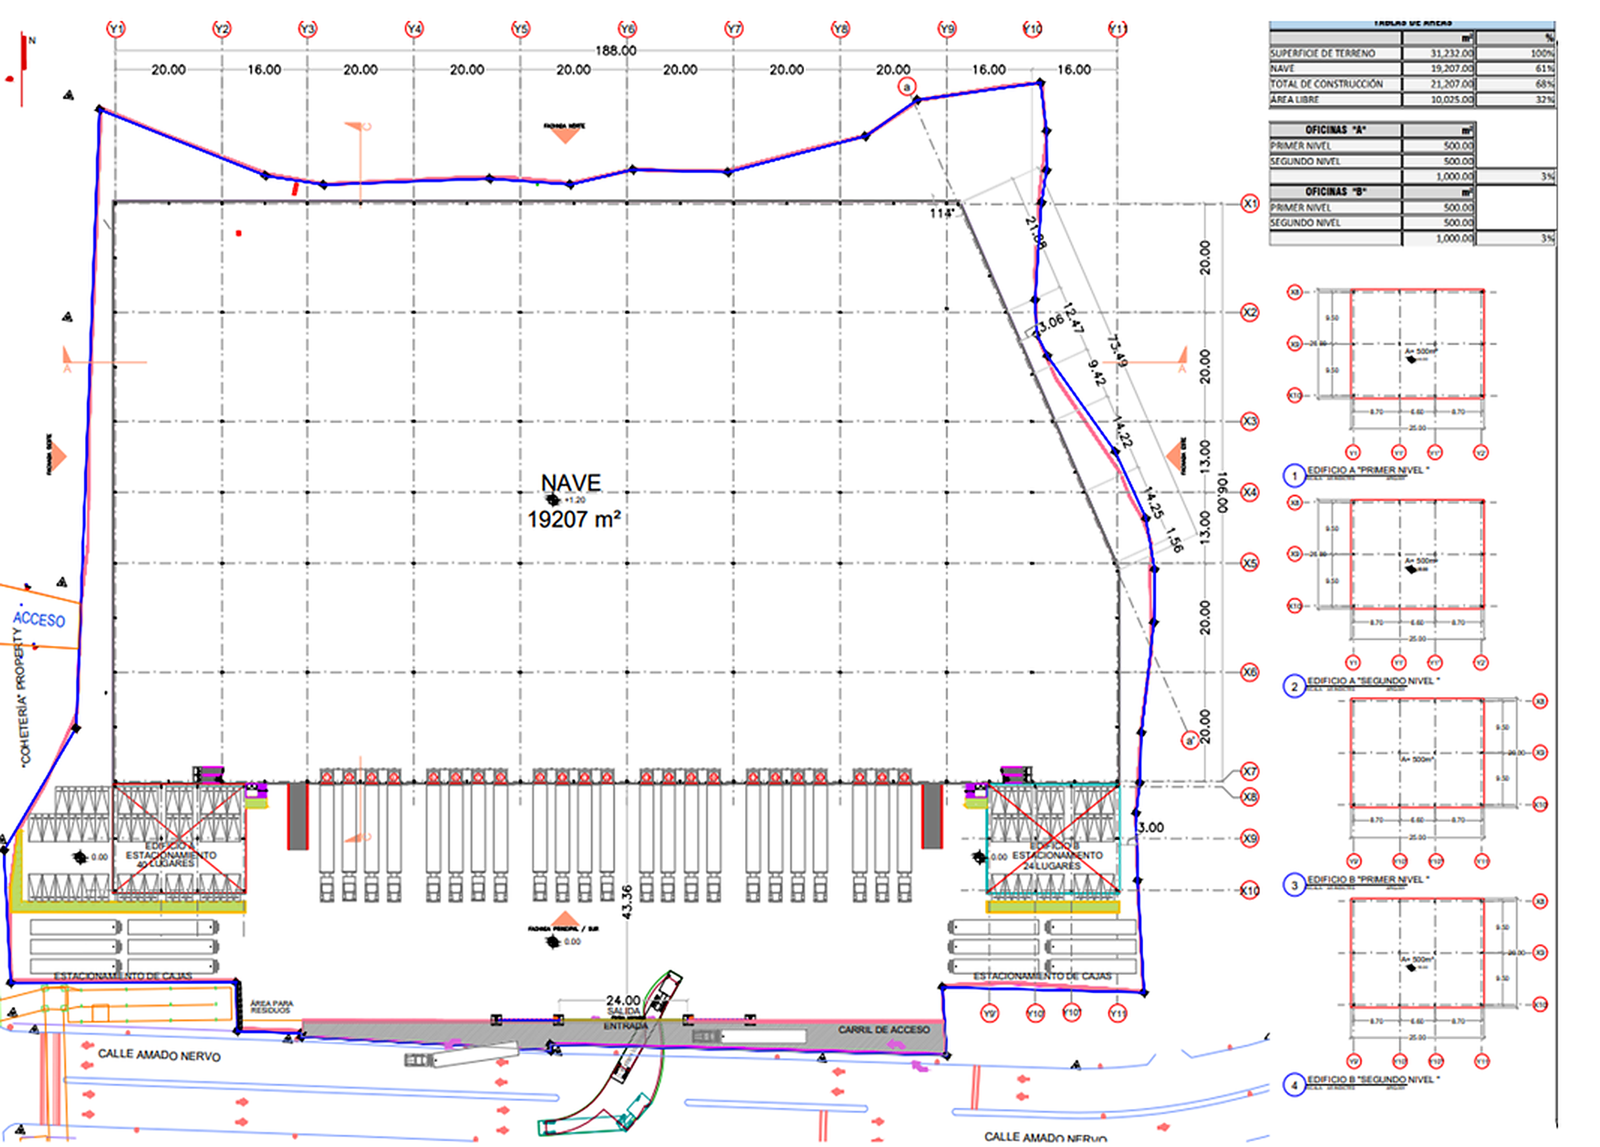Click the Y6 grid axis bubble

(x=627, y=29)
